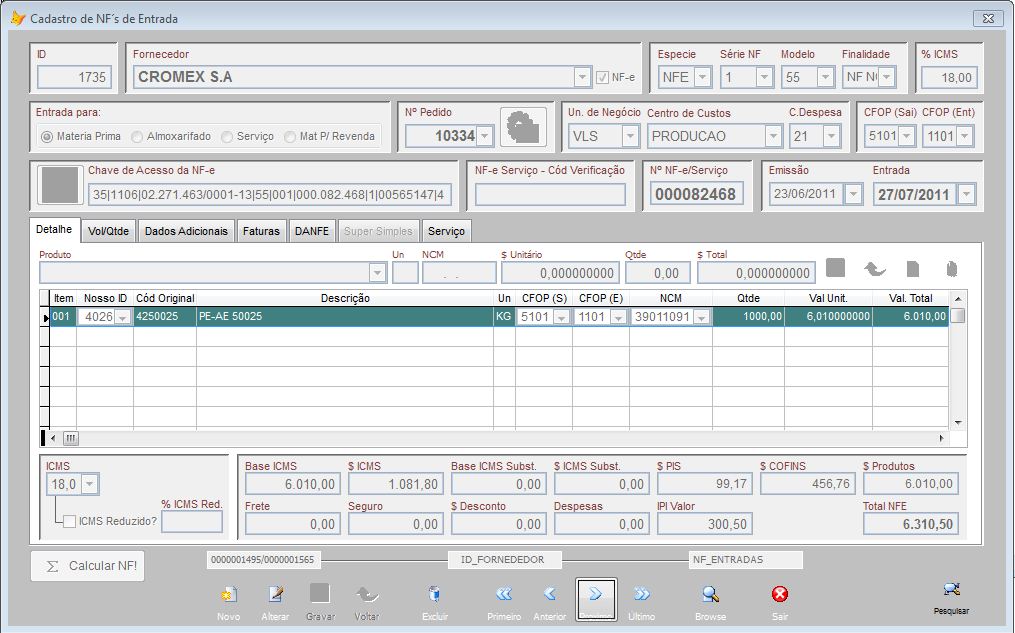The image size is (1015, 633).
Task: Go to Primeiro record
Action: click(x=504, y=594)
